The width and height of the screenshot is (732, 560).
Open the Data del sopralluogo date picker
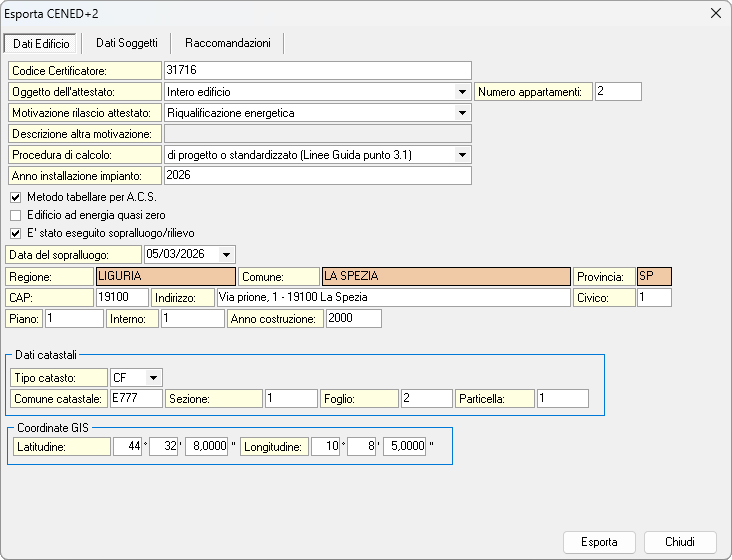226,254
